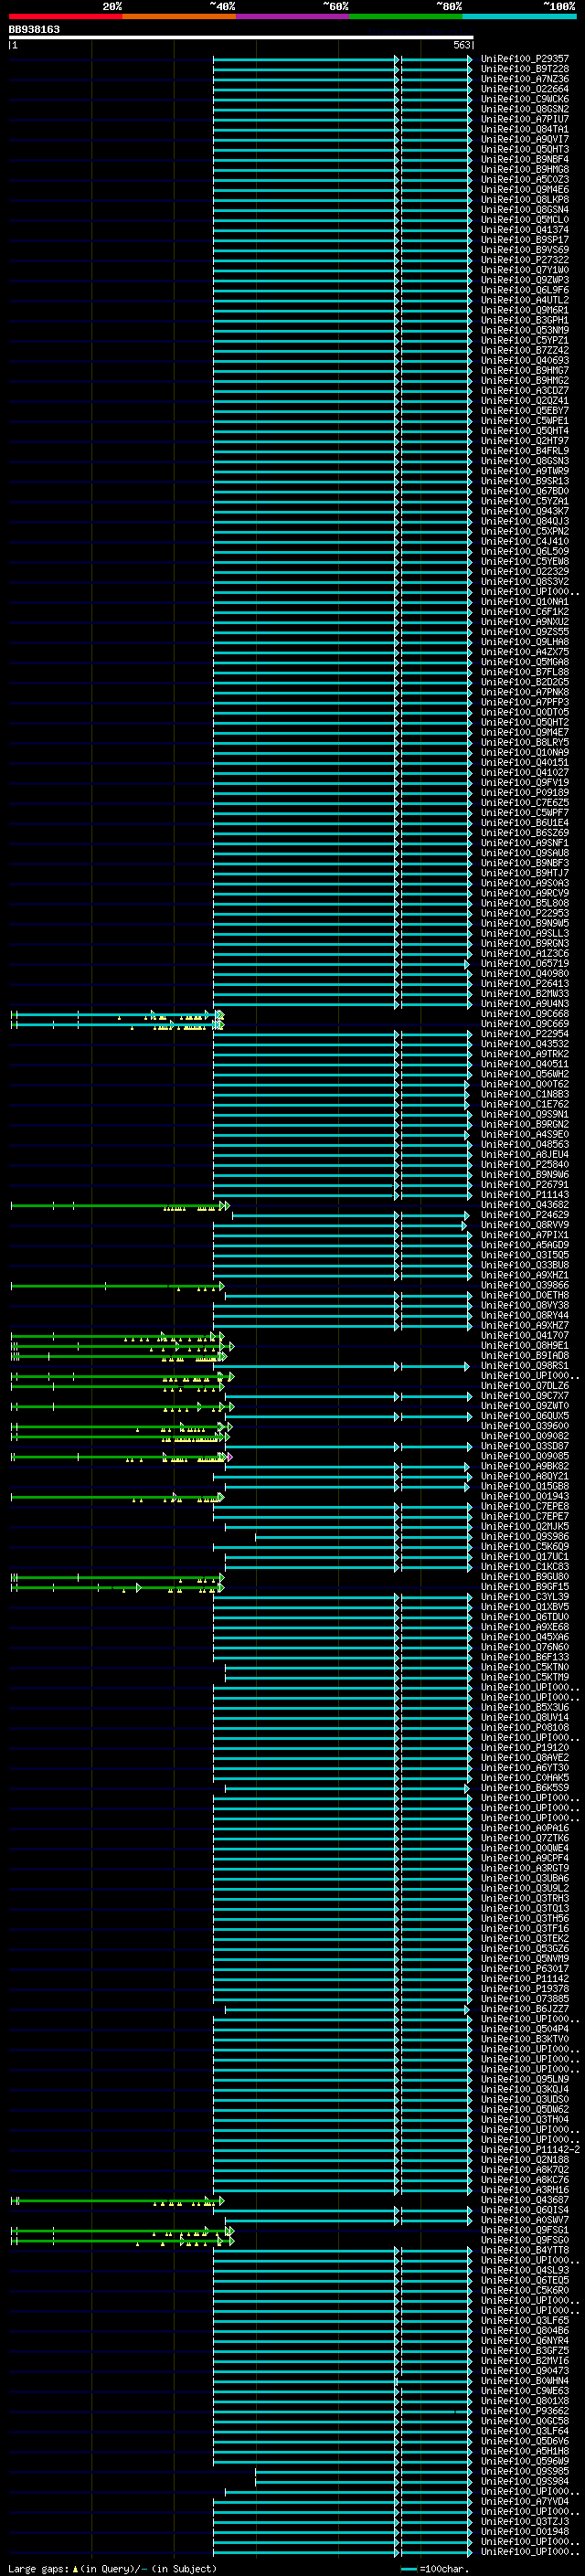Select hit label UniRef100_Q8H9E1
The width and height of the screenshot is (585, 2576).
[x=525, y=1346]
